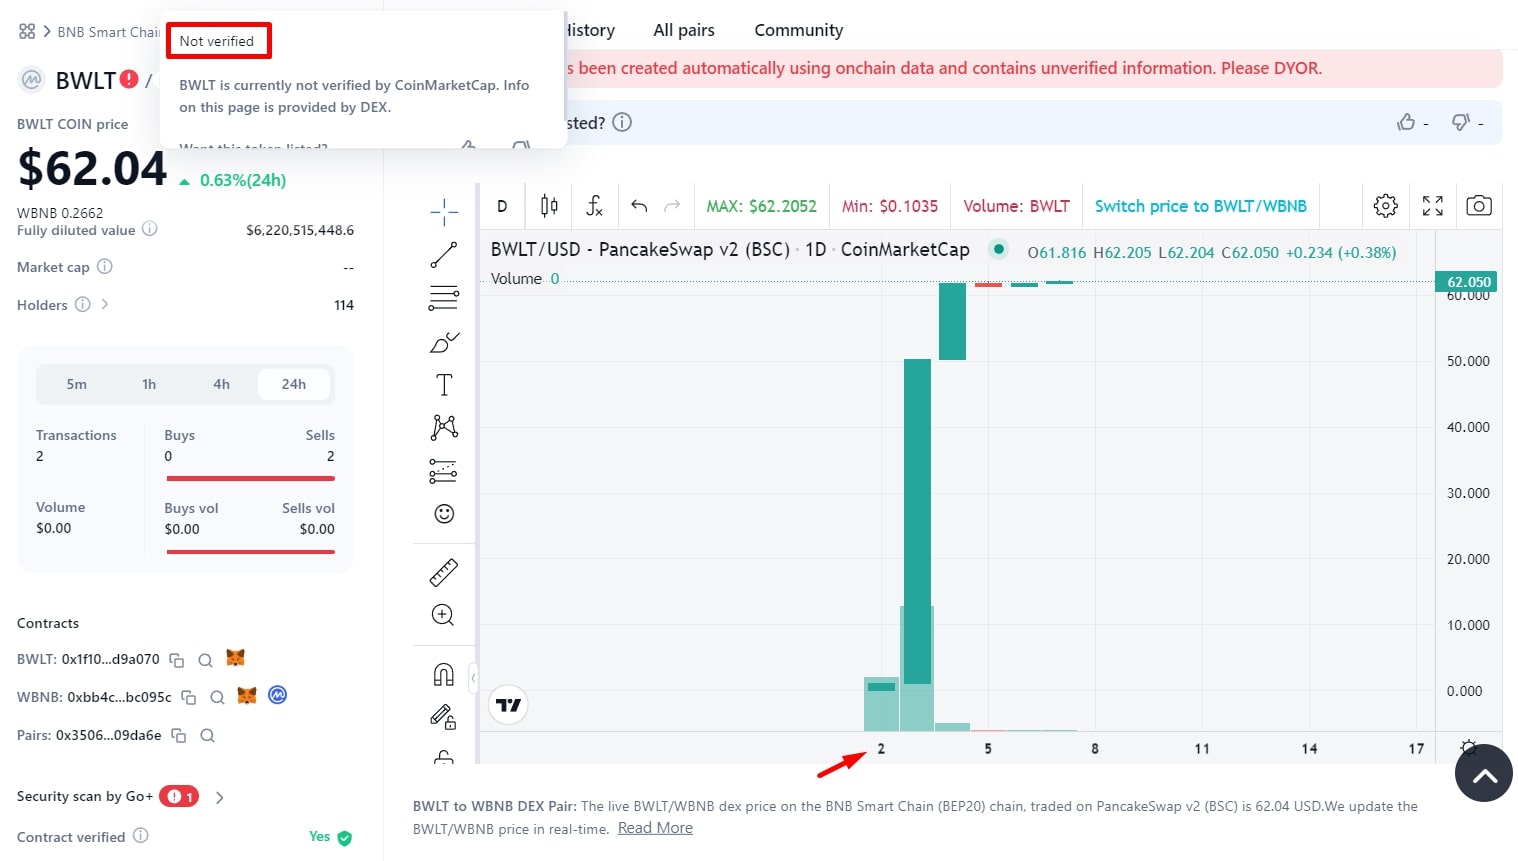Click Switch price to BWLT/WBNB
The height and width of the screenshot is (861, 1518).
pyautogui.click(x=1201, y=206)
